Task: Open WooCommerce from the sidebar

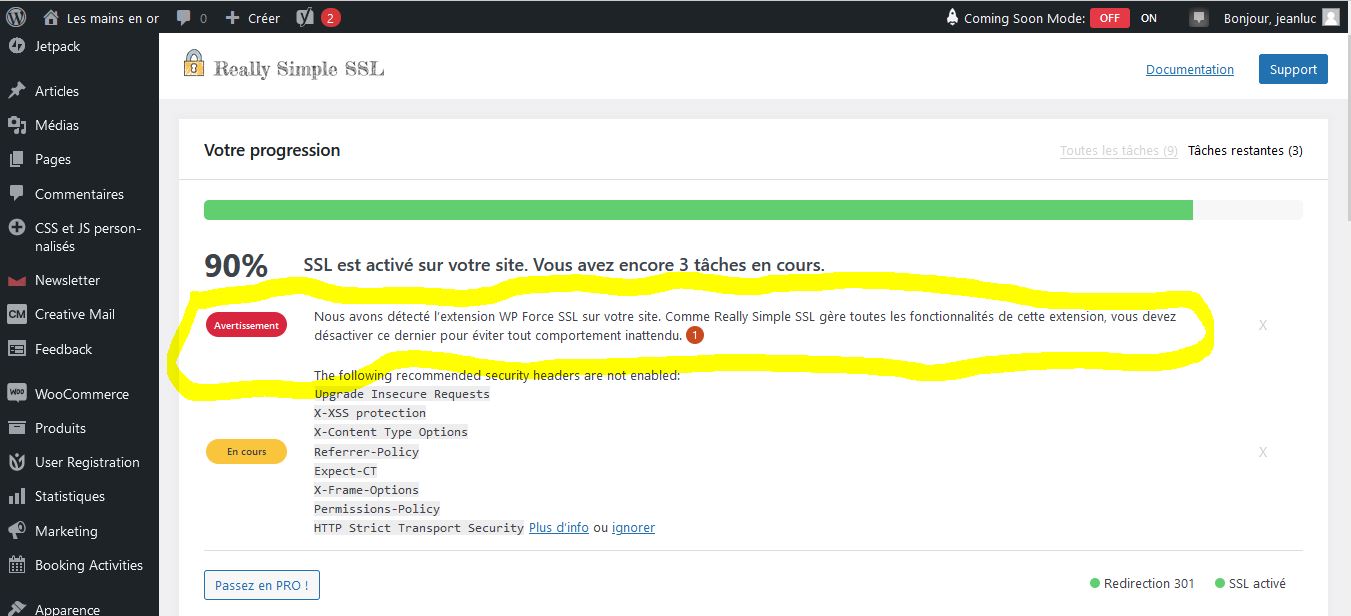Action: coord(80,394)
